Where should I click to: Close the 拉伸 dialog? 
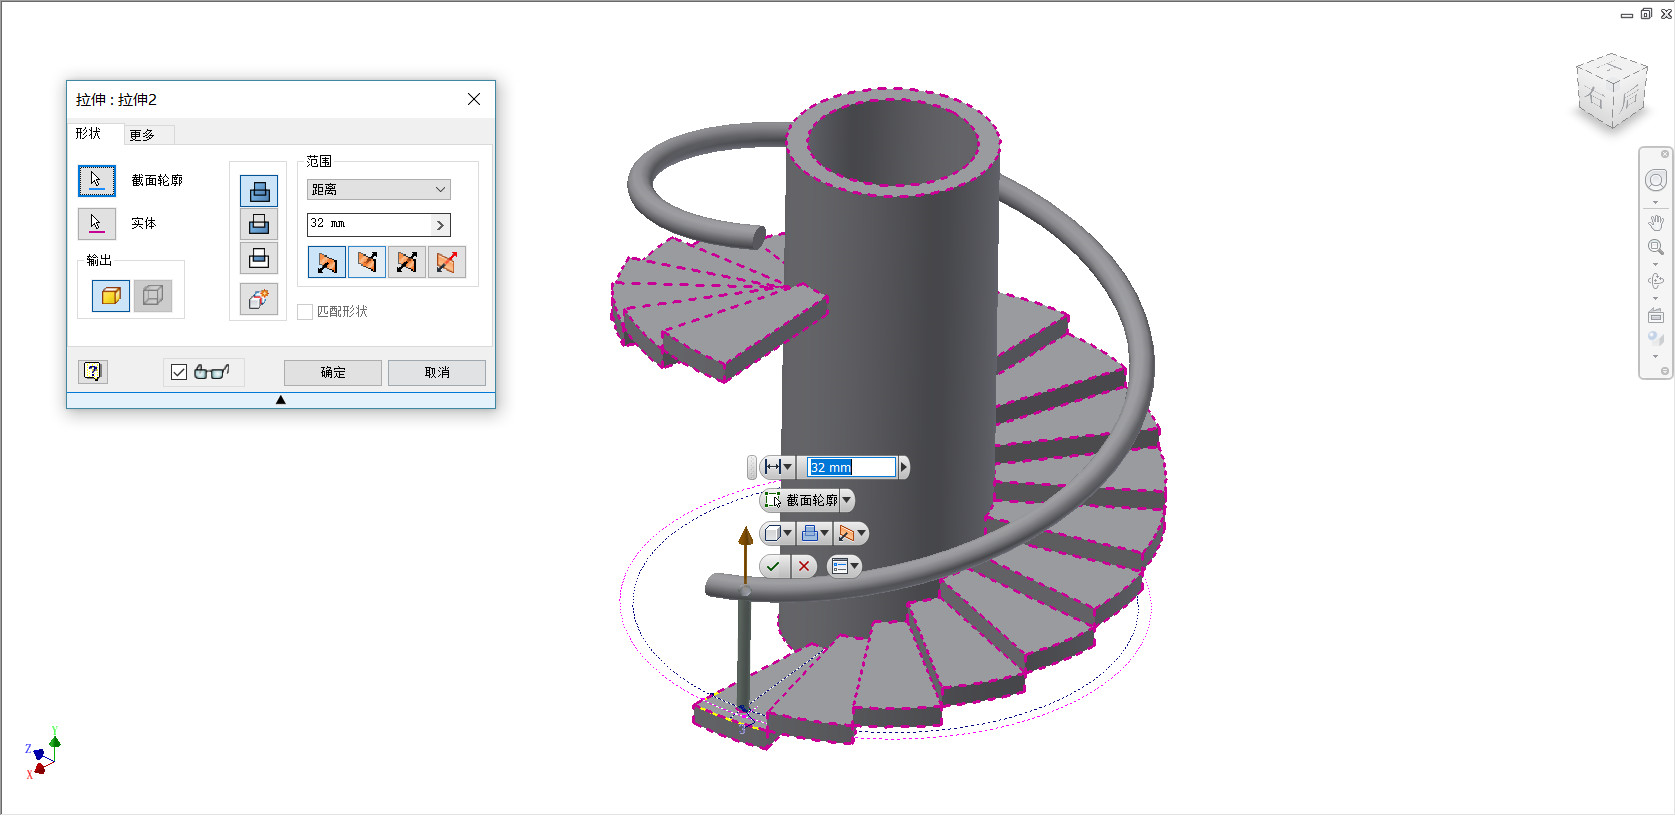pyautogui.click(x=474, y=99)
